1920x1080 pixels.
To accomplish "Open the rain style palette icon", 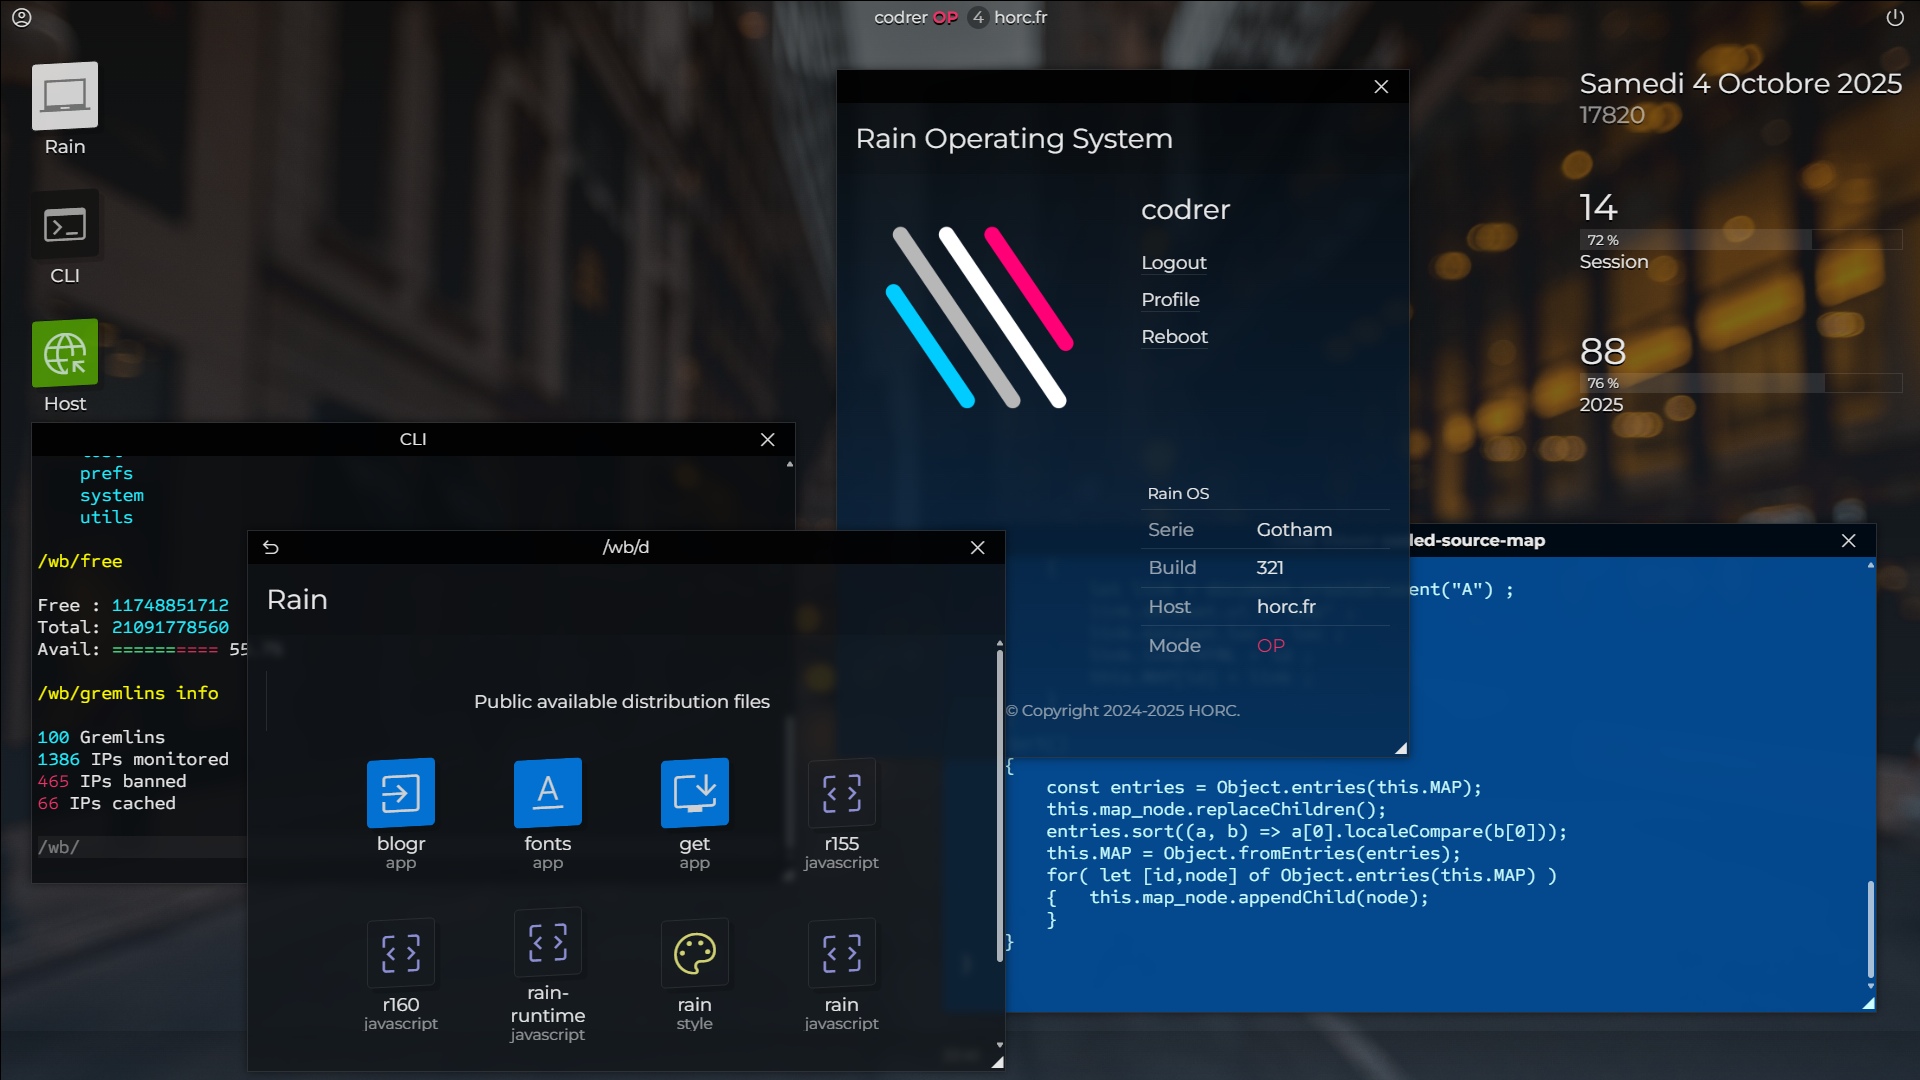I will pos(694,953).
